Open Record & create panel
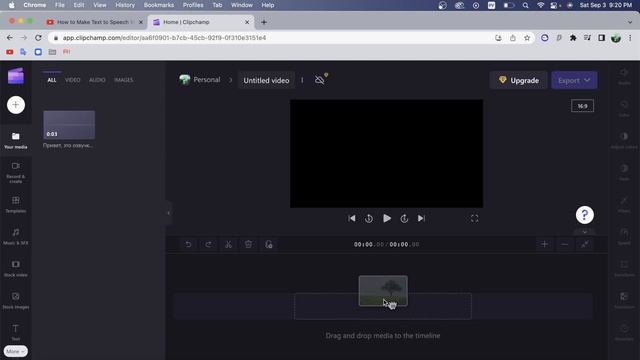The width and height of the screenshot is (640, 360). coord(16,172)
